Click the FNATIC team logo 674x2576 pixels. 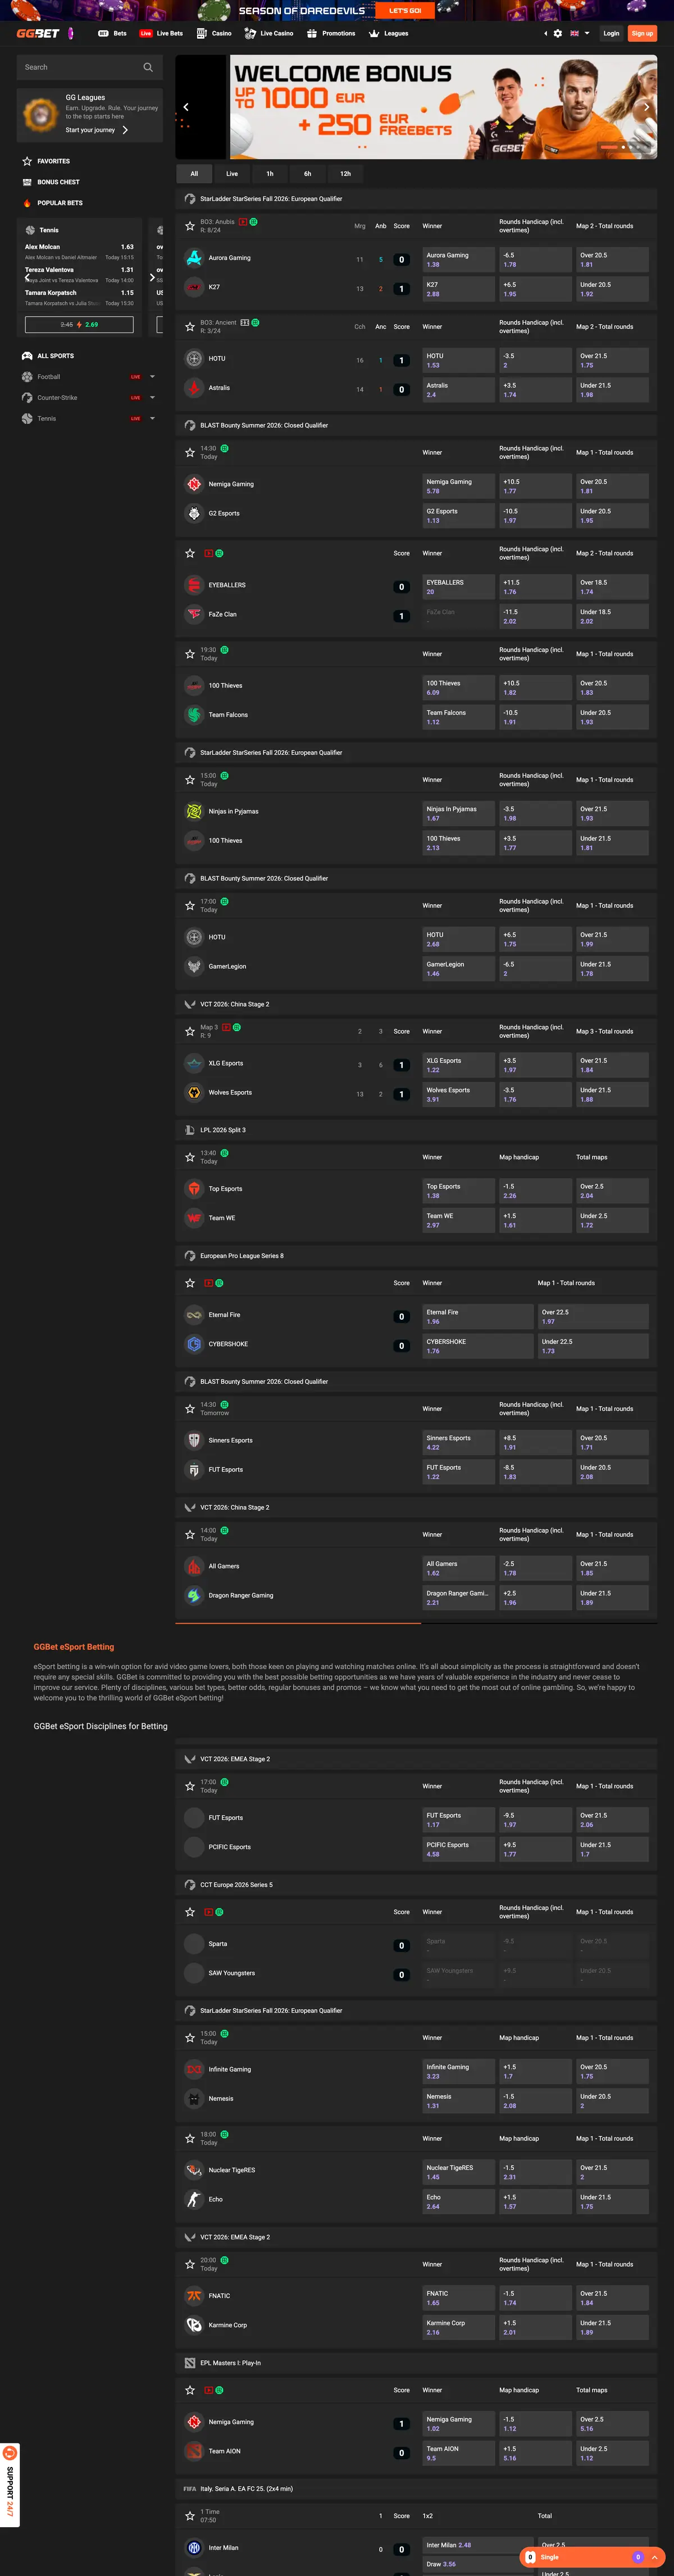pos(194,2296)
